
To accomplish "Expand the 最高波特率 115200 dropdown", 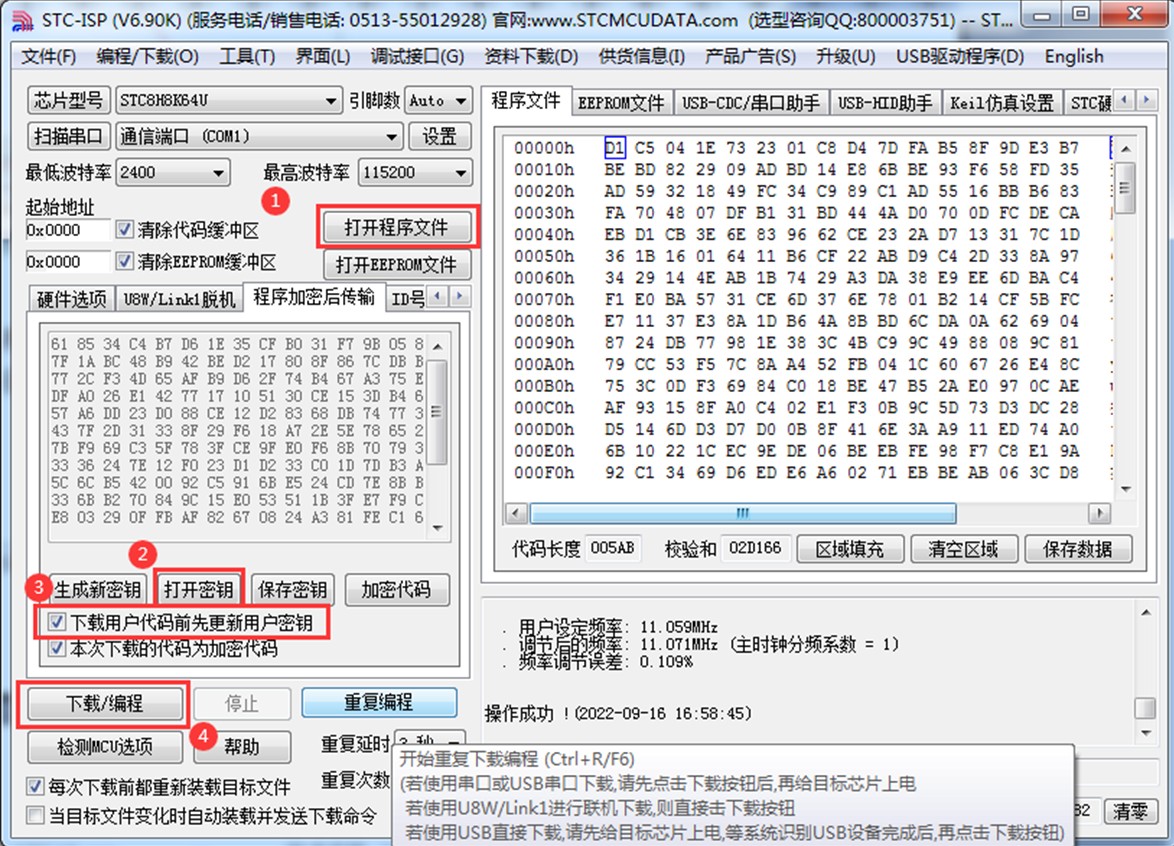I will [x=460, y=173].
